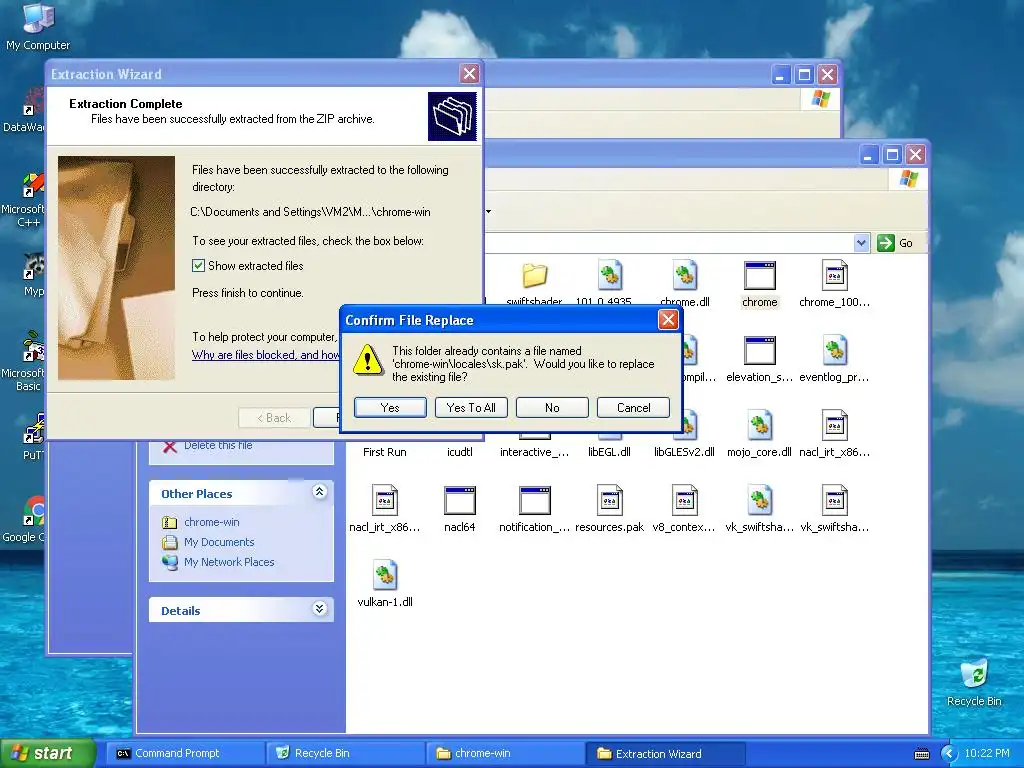Open Microsoft C++ desktop shortcut
This screenshot has width=1024, height=768.
pyautogui.click(x=24, y=200)
